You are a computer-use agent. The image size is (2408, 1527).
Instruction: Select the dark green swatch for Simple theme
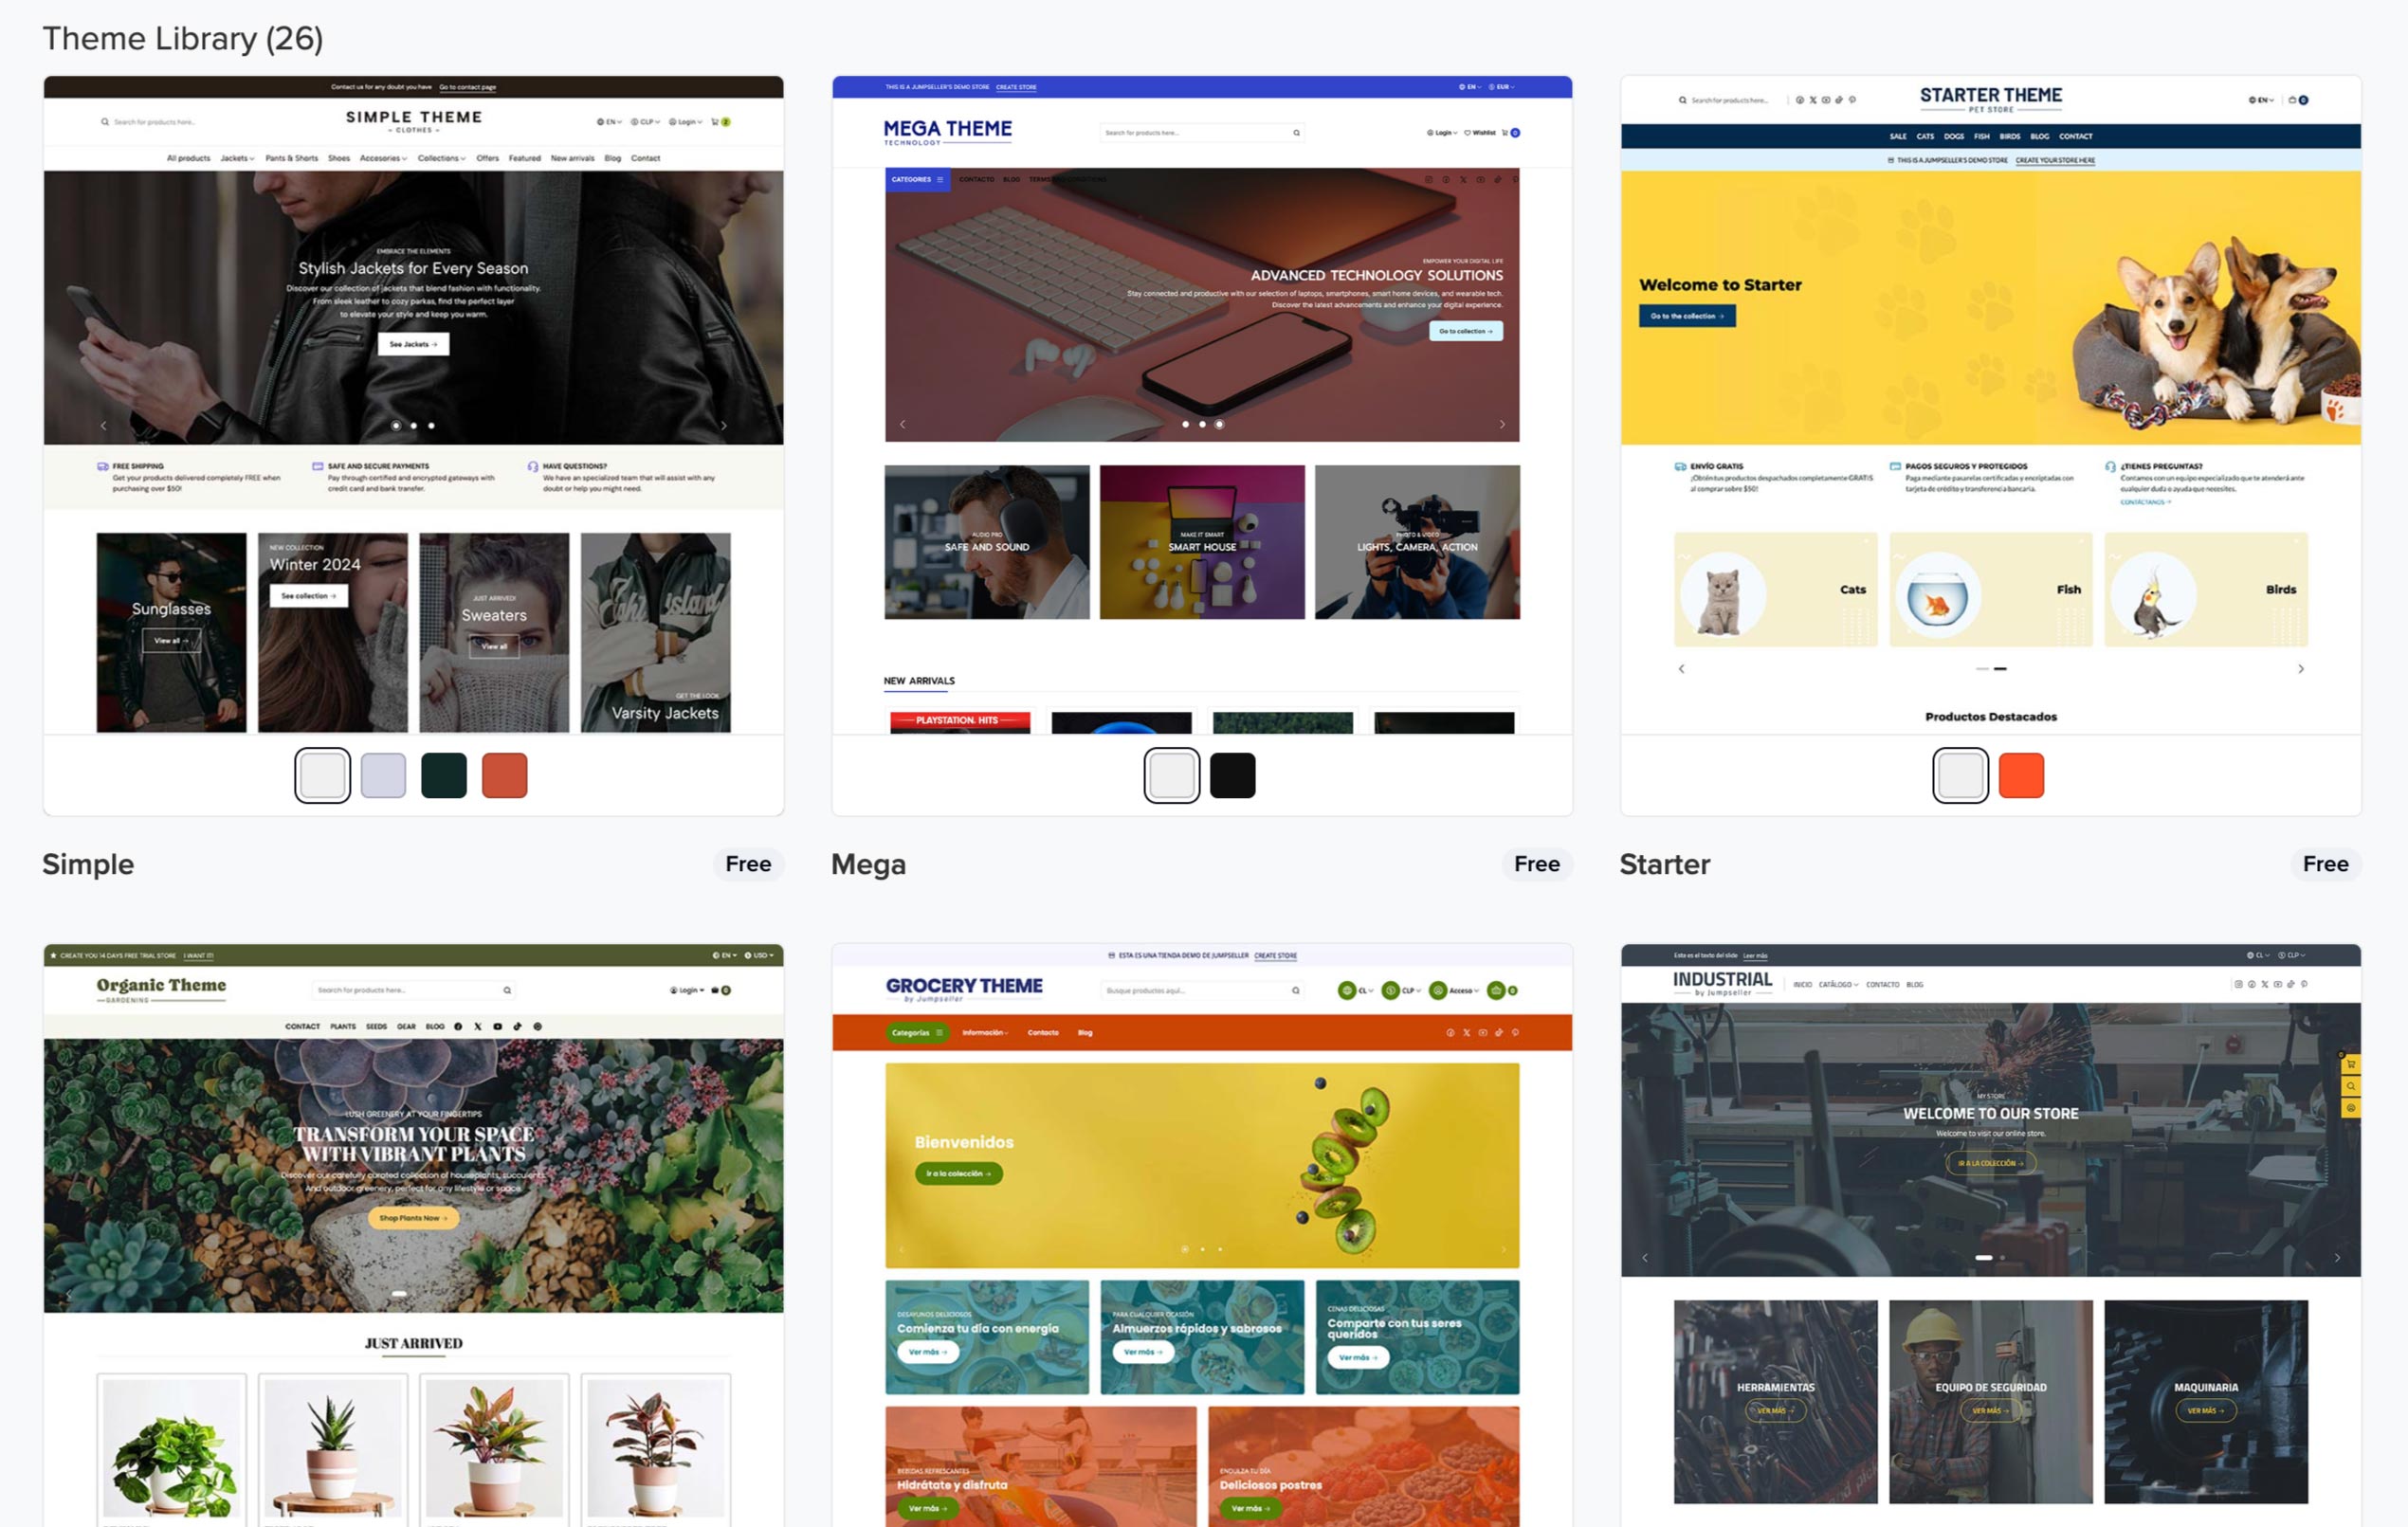(x=443, y=775)
